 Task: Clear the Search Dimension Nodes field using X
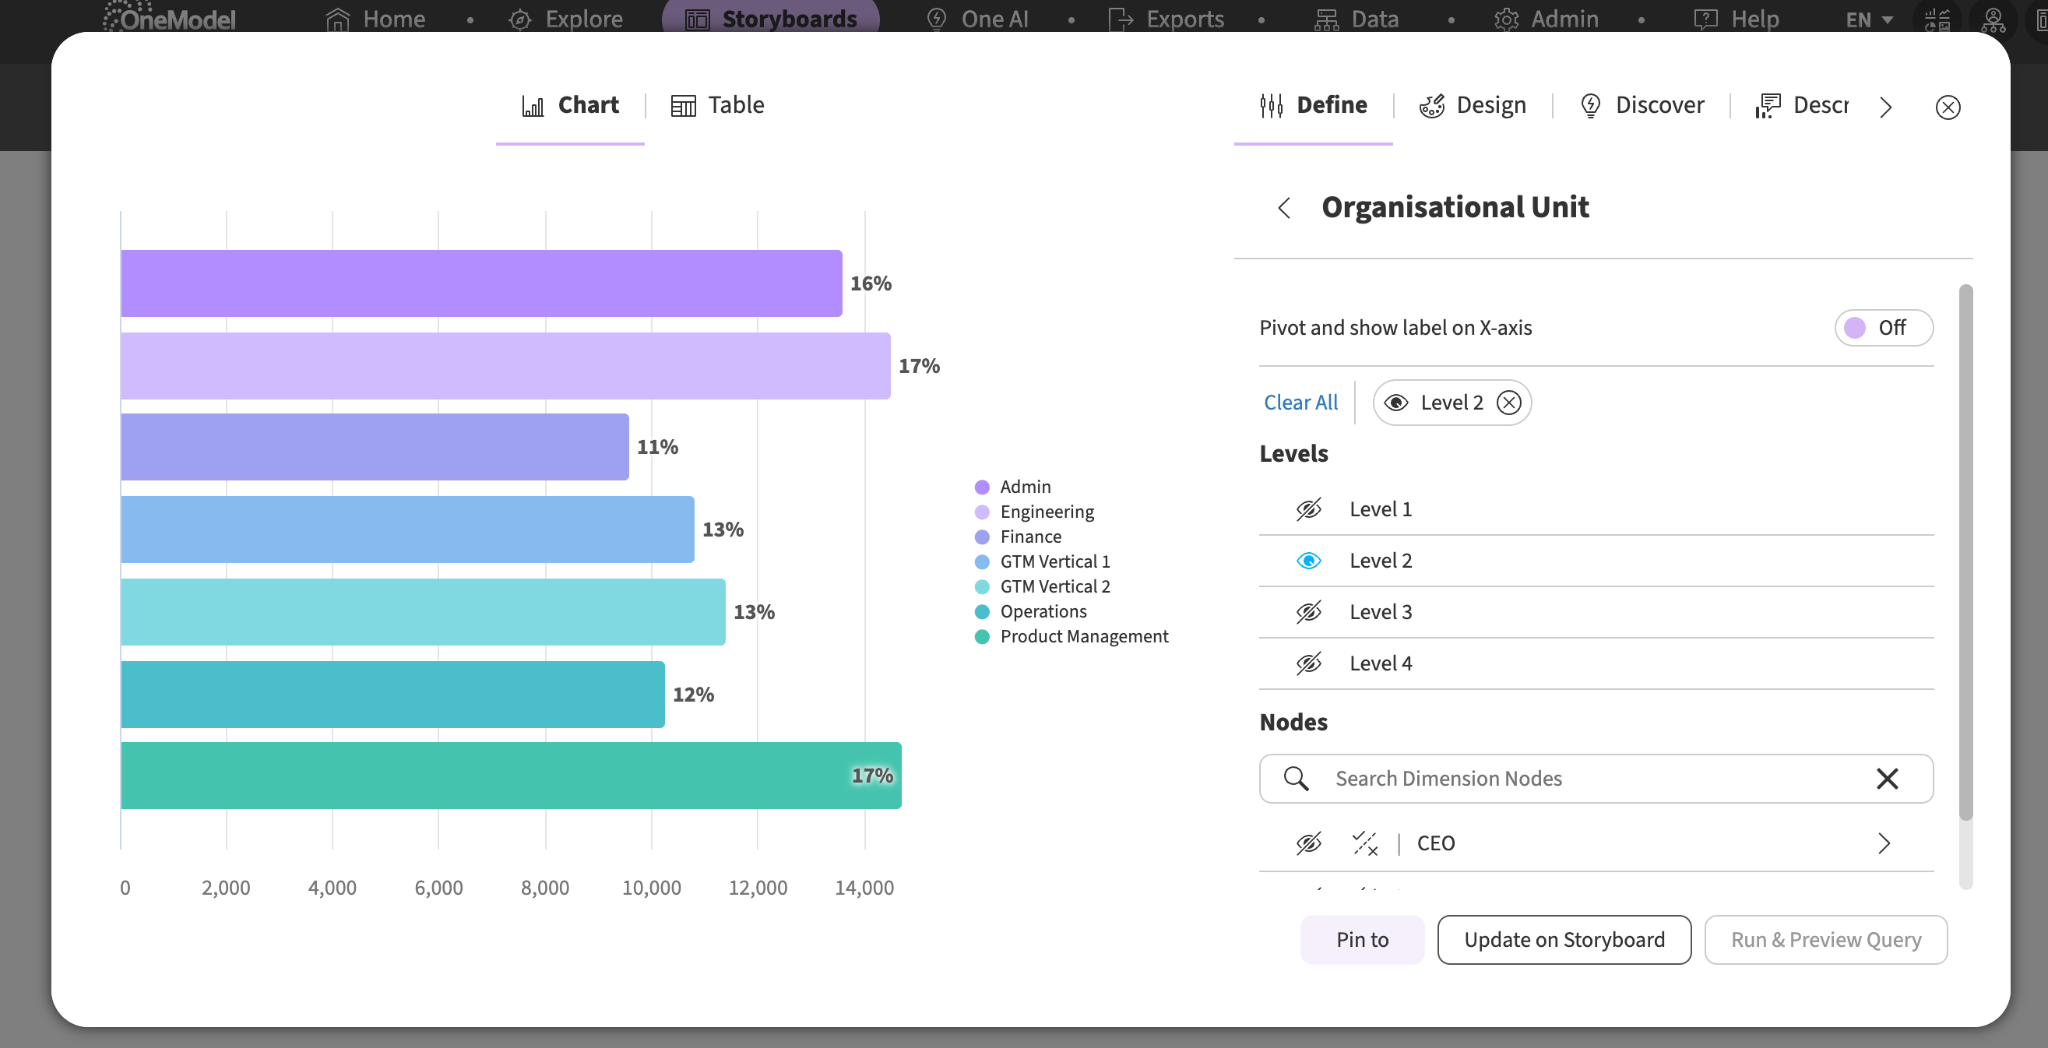(1887, 778)
